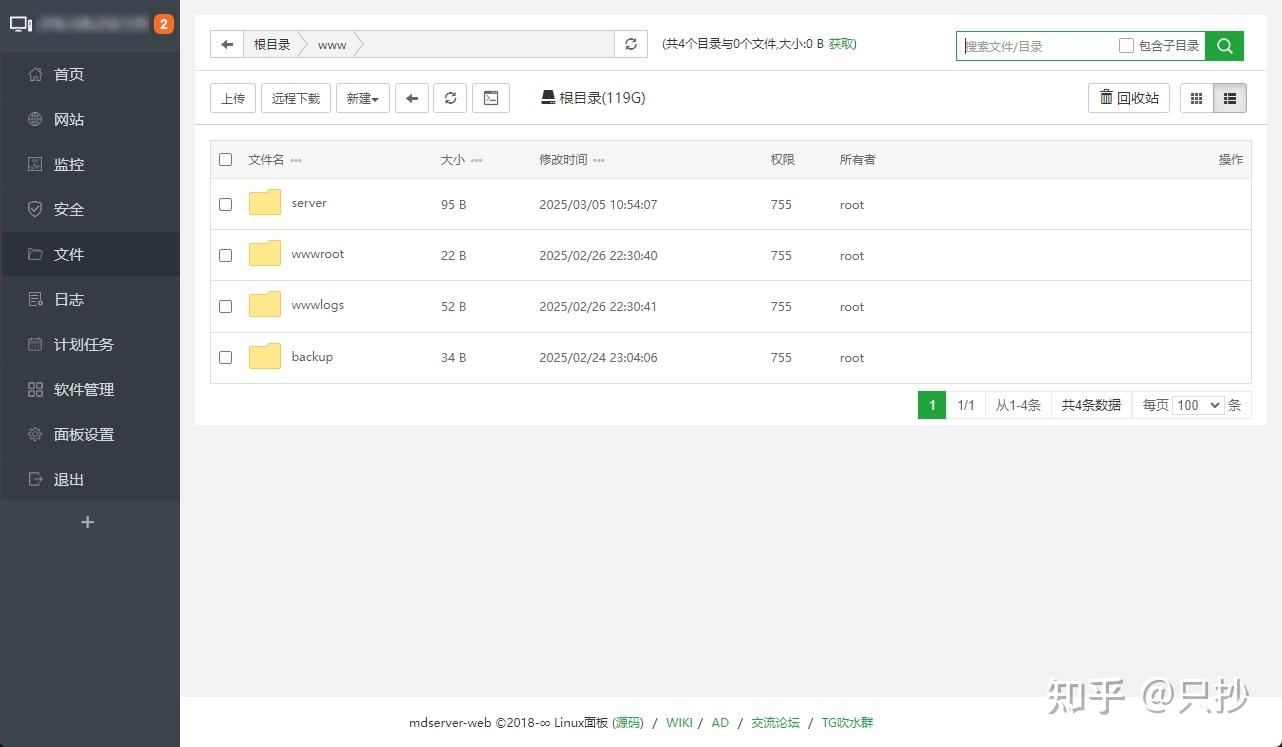This screenshot has height=747, width=1282.
Task: Open sort options for 文件名 column
Action: [297, 159]
